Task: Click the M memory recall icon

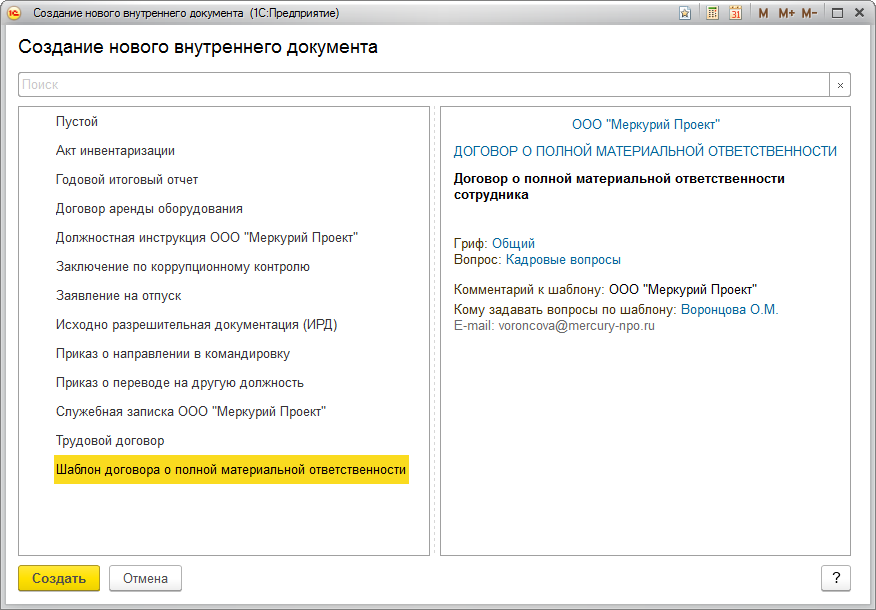Action: point(762,12)
